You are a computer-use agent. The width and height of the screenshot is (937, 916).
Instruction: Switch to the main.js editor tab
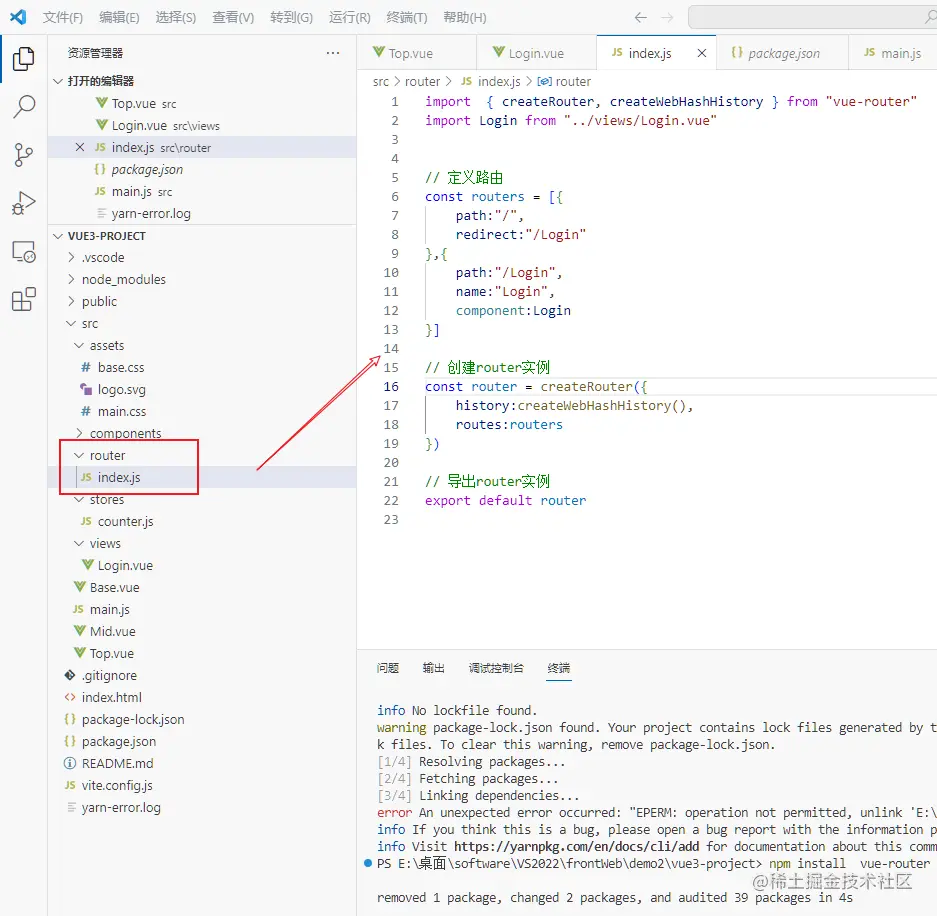893,53
